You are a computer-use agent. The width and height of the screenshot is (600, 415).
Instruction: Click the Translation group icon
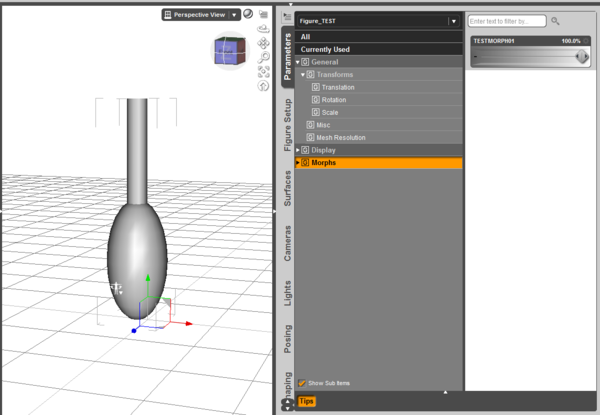pyautogui.click(x=315, y=87)
